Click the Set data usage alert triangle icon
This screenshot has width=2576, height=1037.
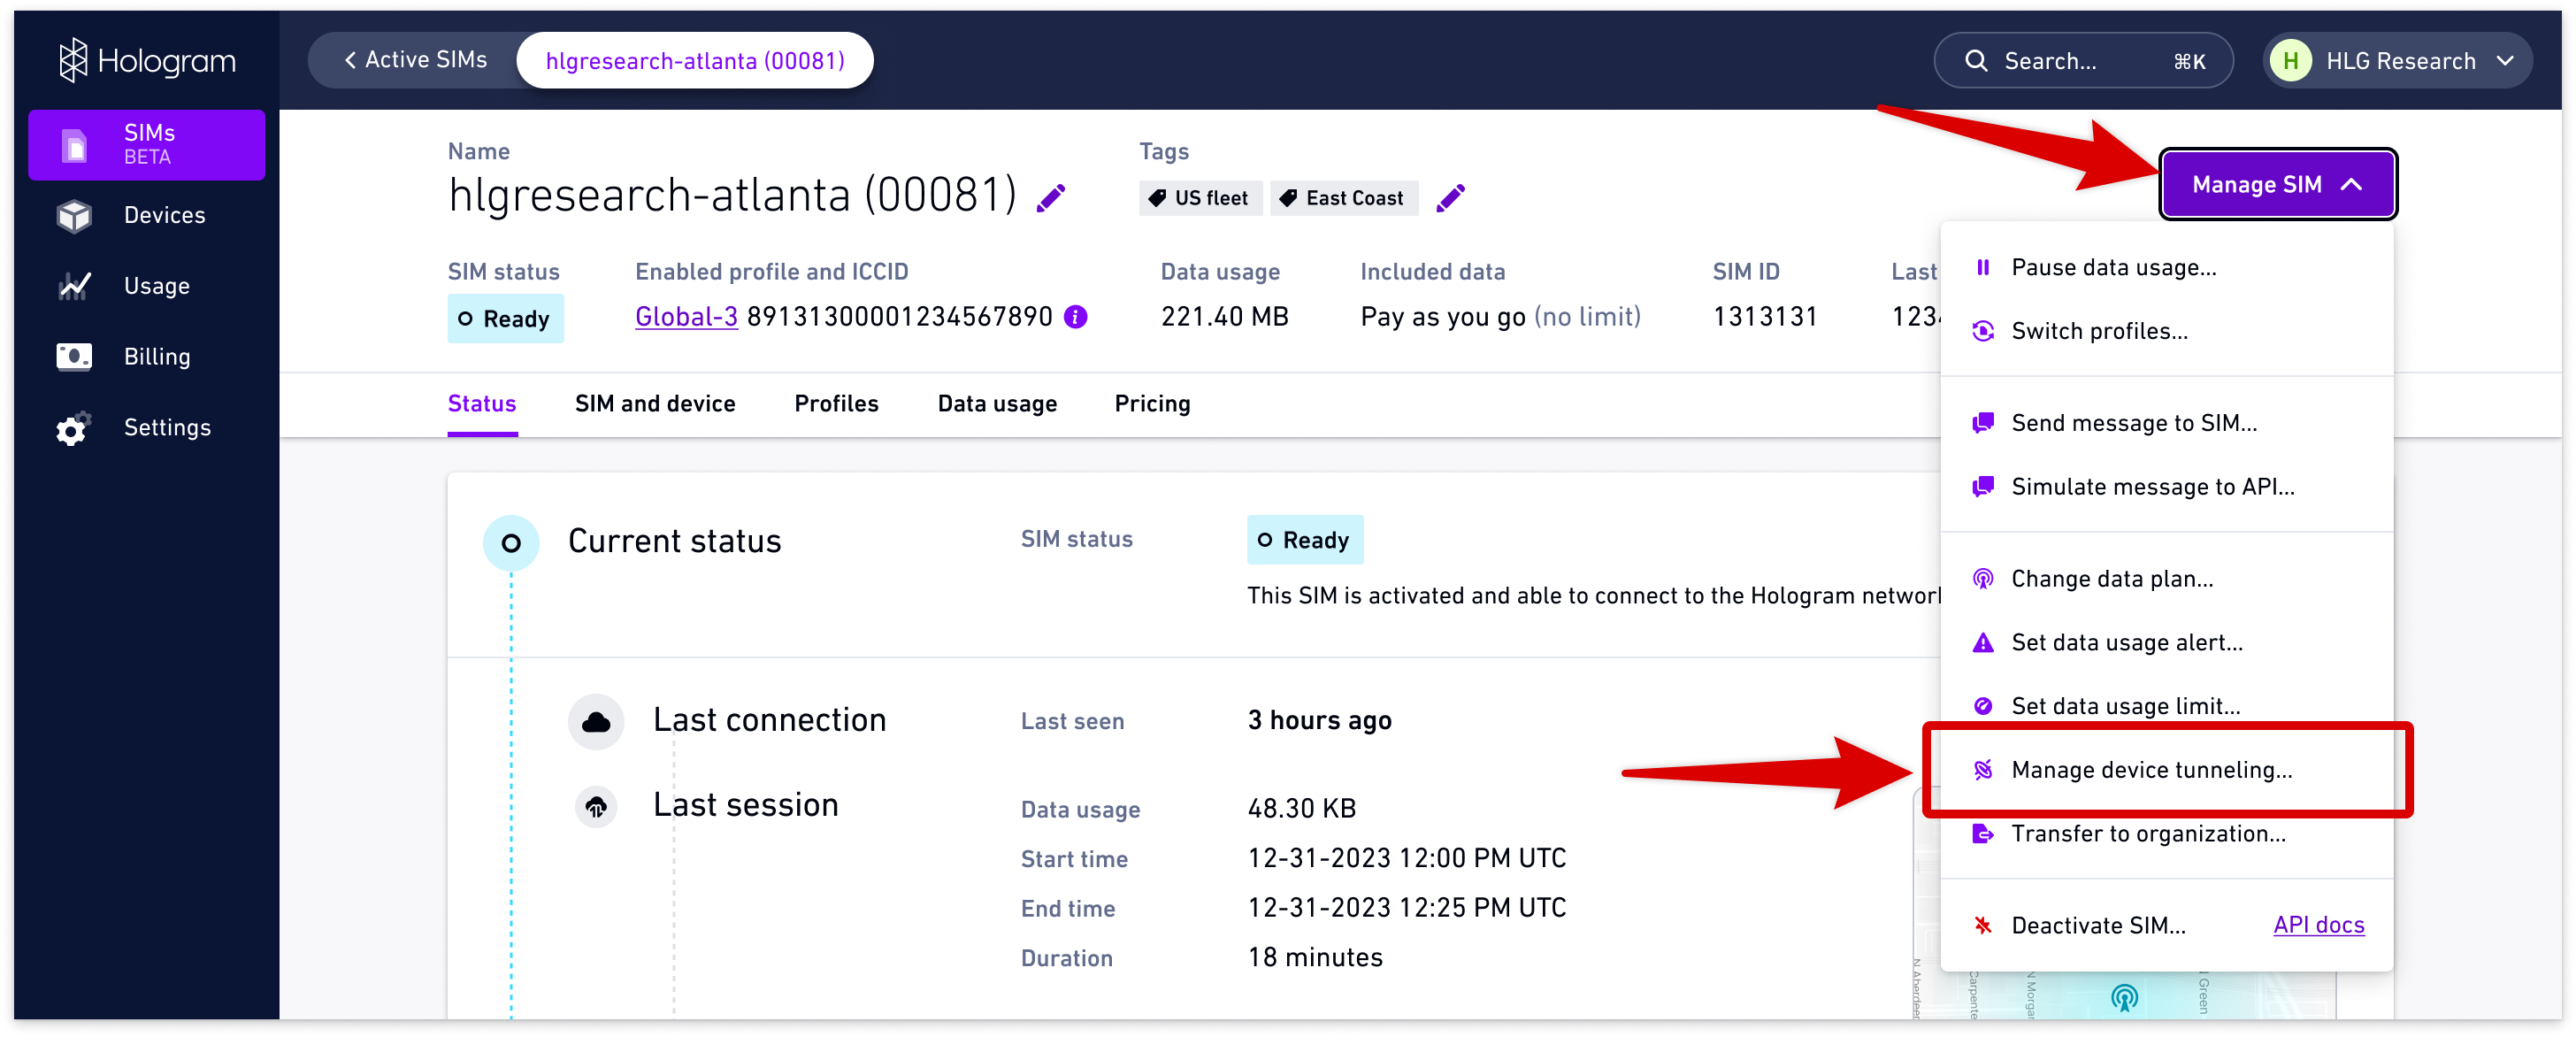pyautogui.click(x=1982, y=643)
